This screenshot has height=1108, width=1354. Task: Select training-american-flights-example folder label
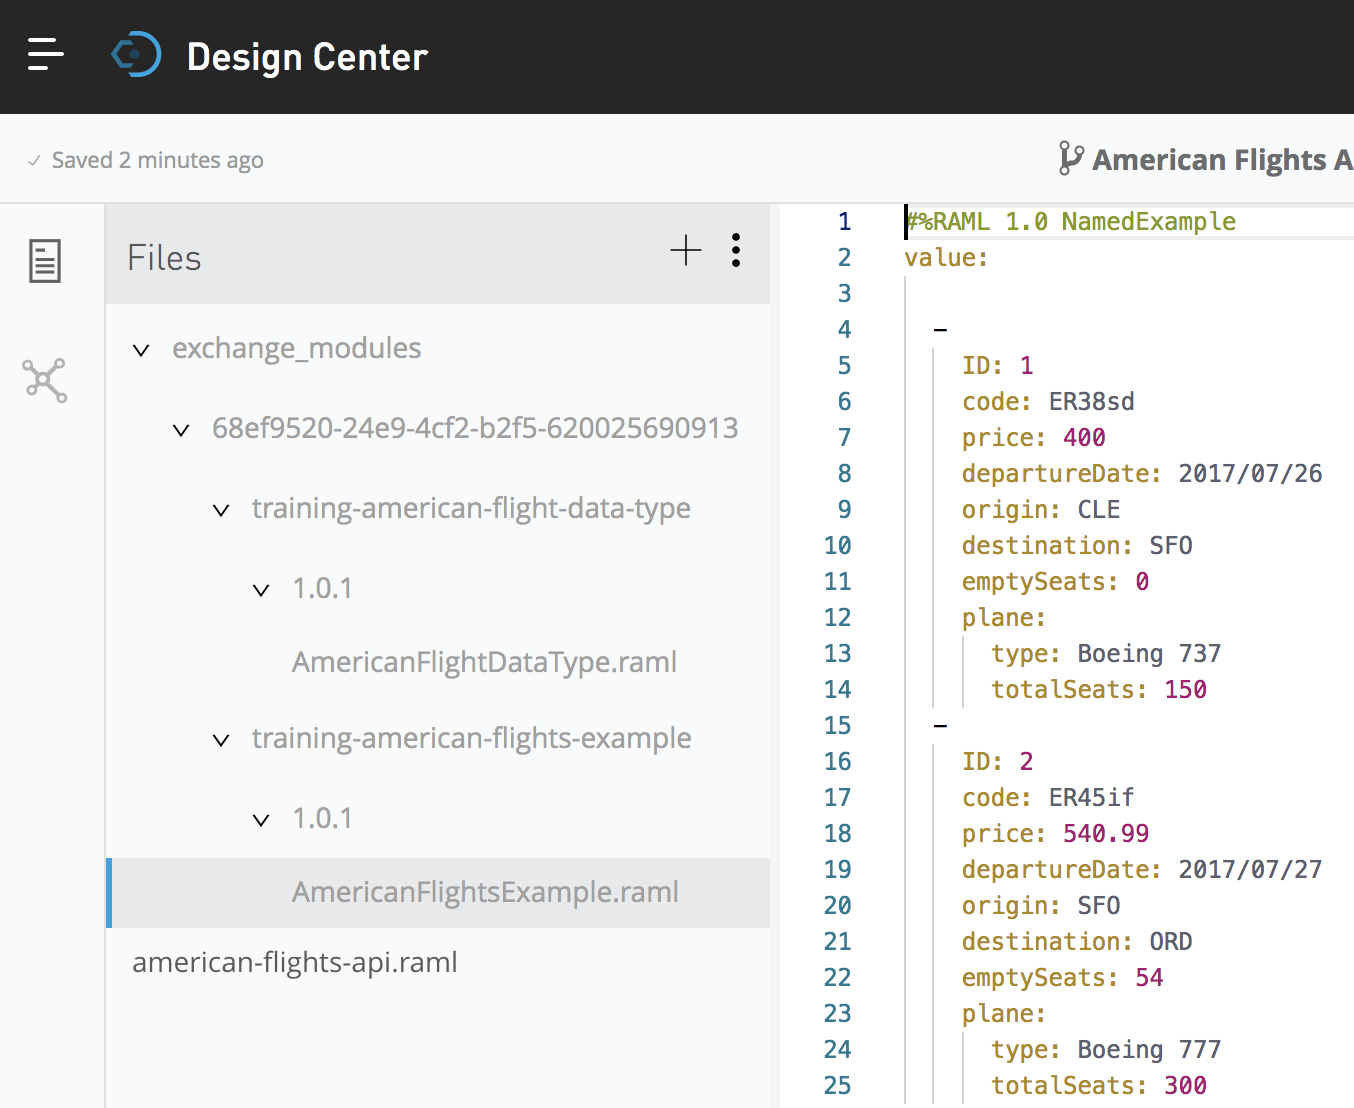click(x=471, y=738)
